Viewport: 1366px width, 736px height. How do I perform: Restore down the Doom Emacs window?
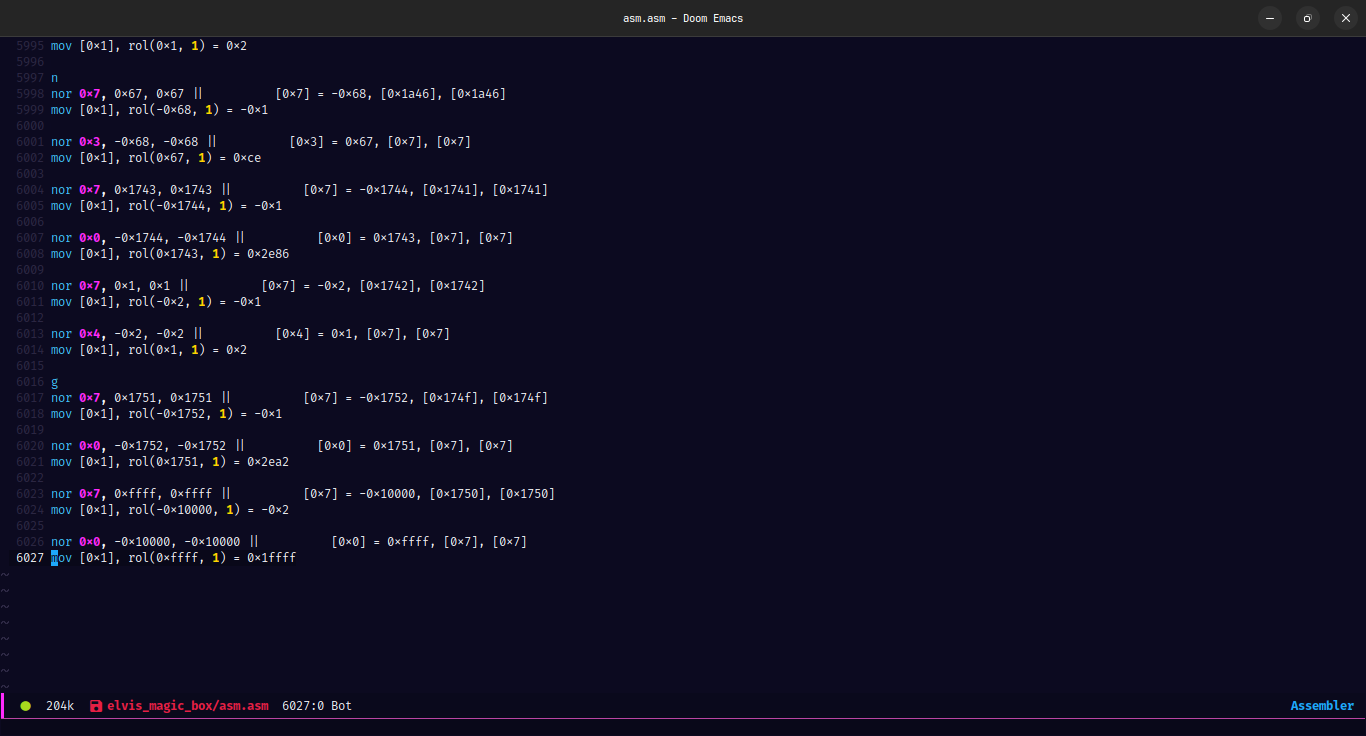1307,18
